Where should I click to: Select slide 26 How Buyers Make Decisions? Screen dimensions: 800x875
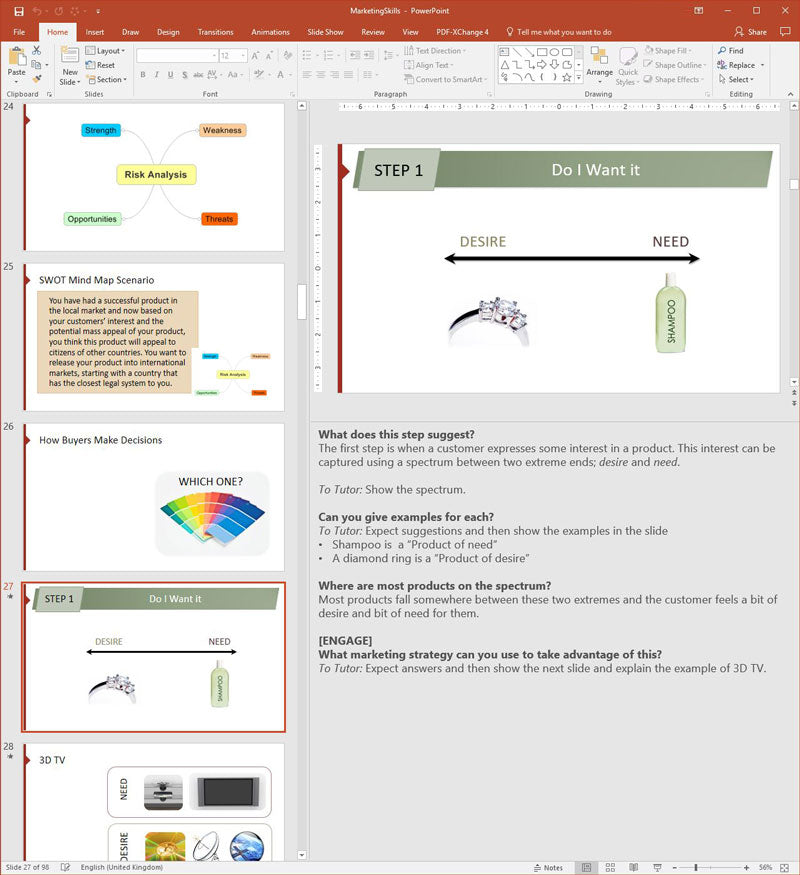pyautogui.click(x=154, y=497)
